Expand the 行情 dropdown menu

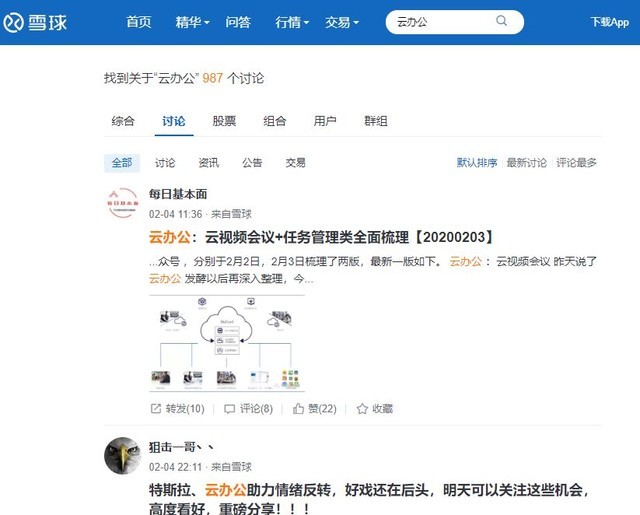point(292,22)
